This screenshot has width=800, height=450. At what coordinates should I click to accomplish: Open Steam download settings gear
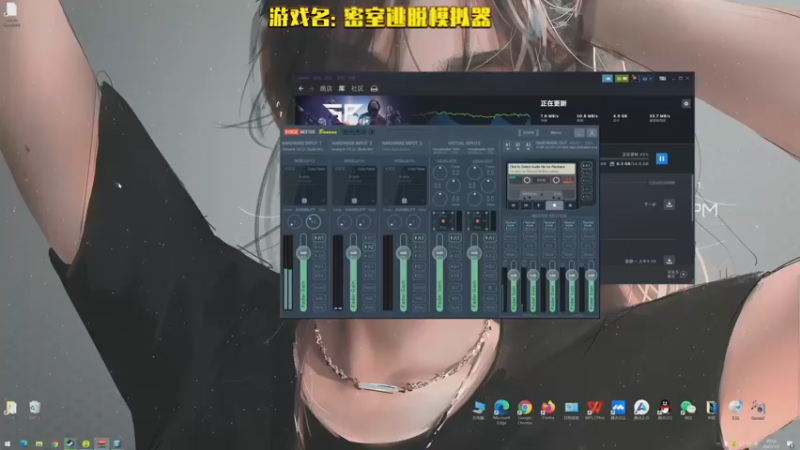(x=686, y=104)
